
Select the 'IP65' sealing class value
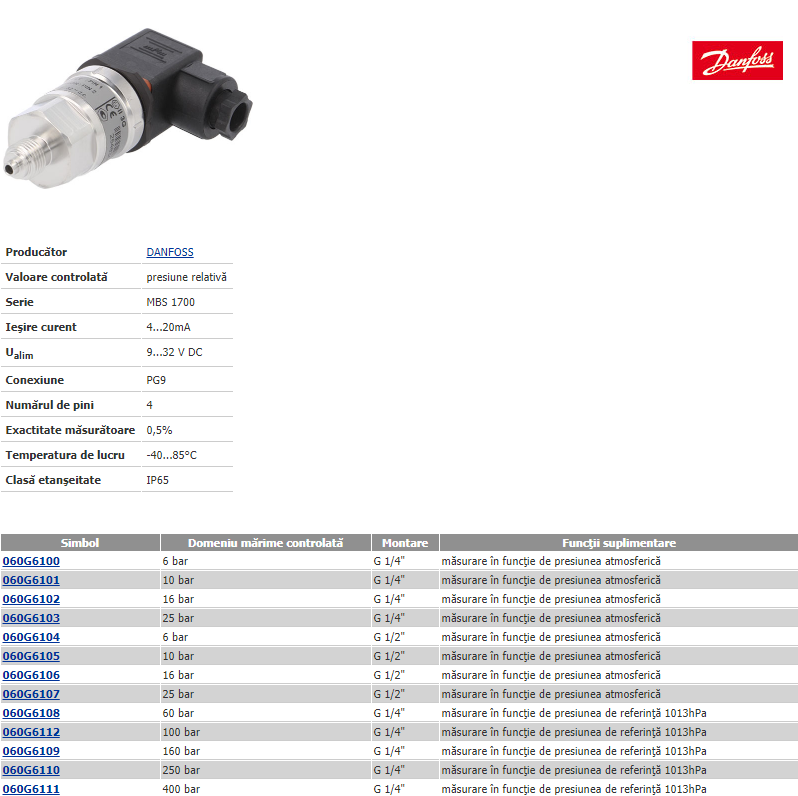click(x=157, y=480)
